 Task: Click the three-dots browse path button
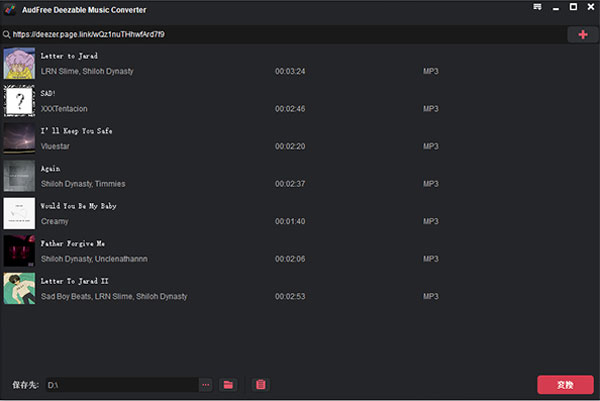[x=206, y=385]
